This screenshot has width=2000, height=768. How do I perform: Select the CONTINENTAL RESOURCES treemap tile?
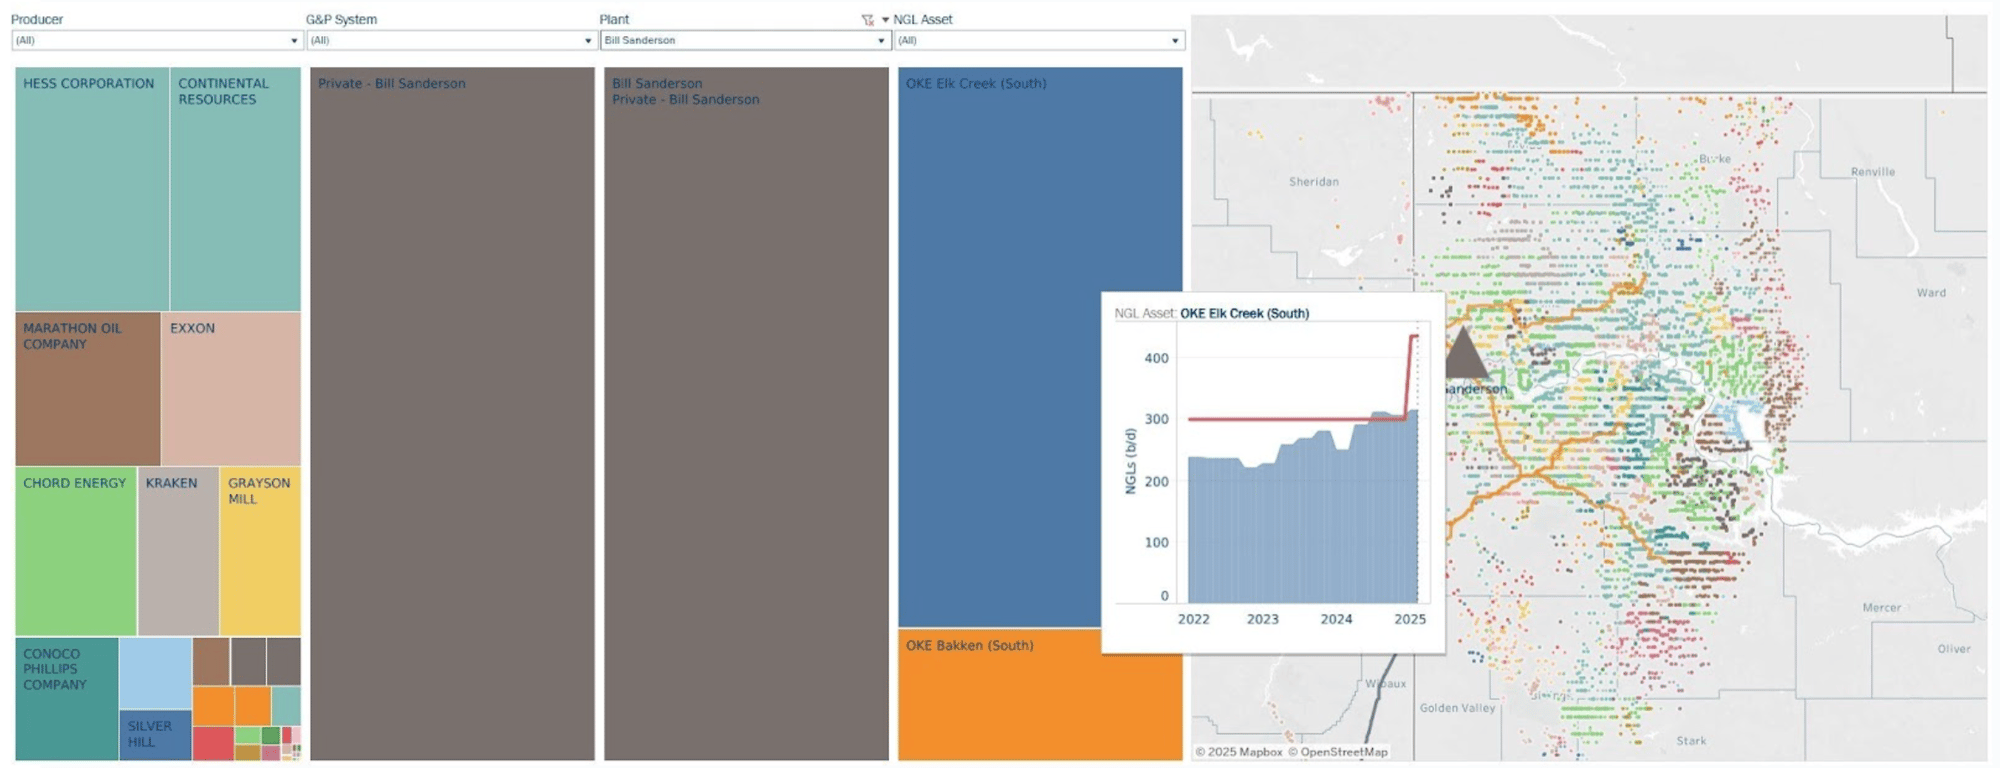click(235, 189)
